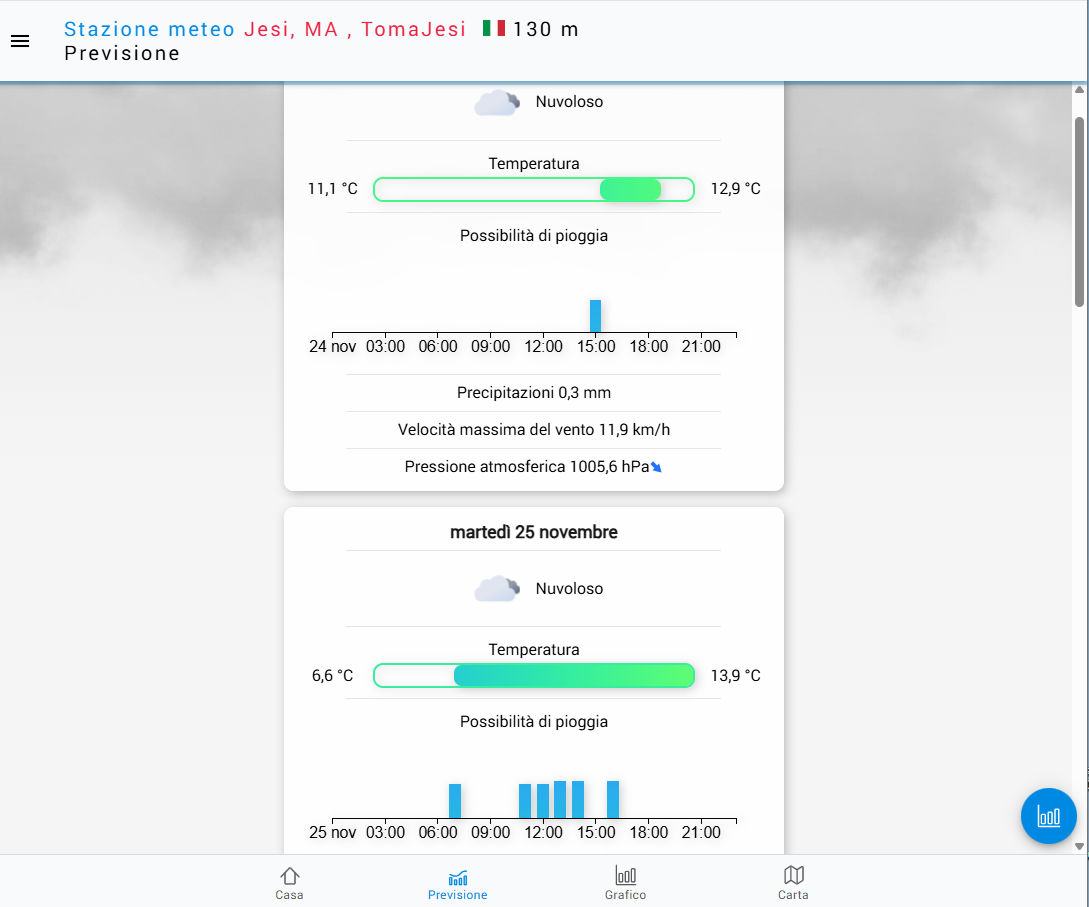The image size is (1089, 907).
Task: Click the TomaJesi station link
Action: click(x=413, y=29)
